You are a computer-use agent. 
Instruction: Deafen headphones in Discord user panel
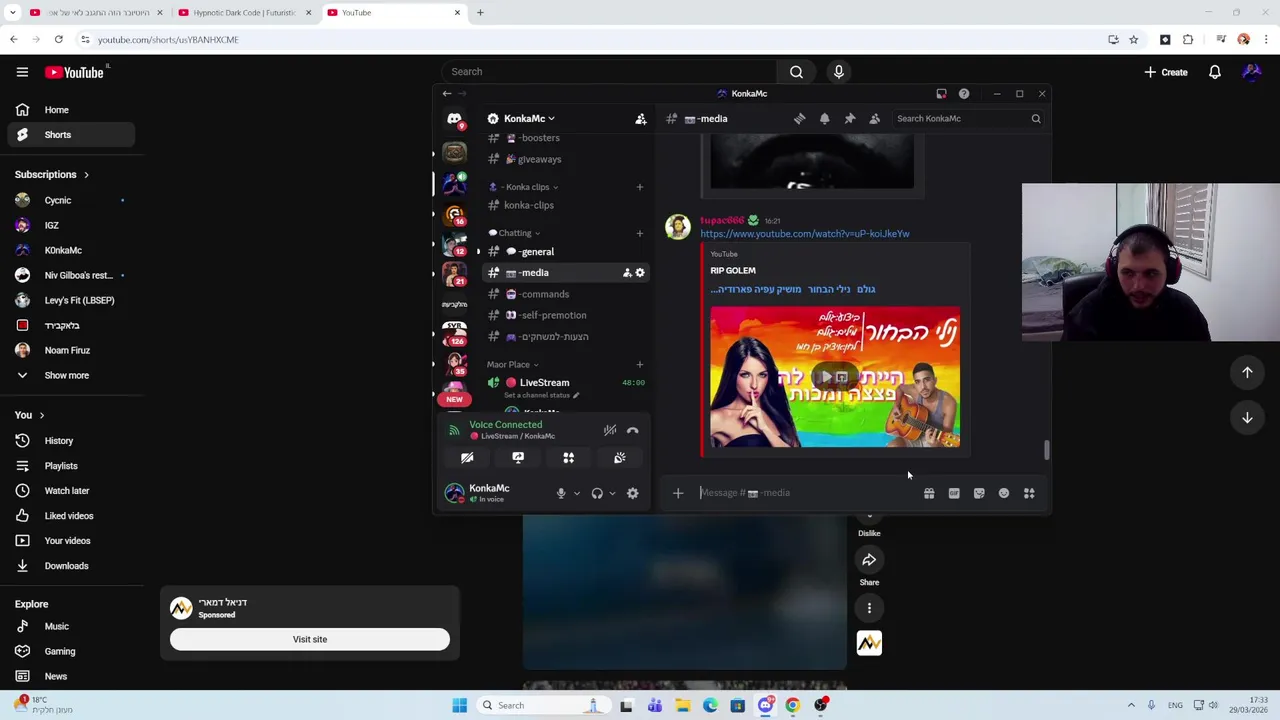(597, 493)
